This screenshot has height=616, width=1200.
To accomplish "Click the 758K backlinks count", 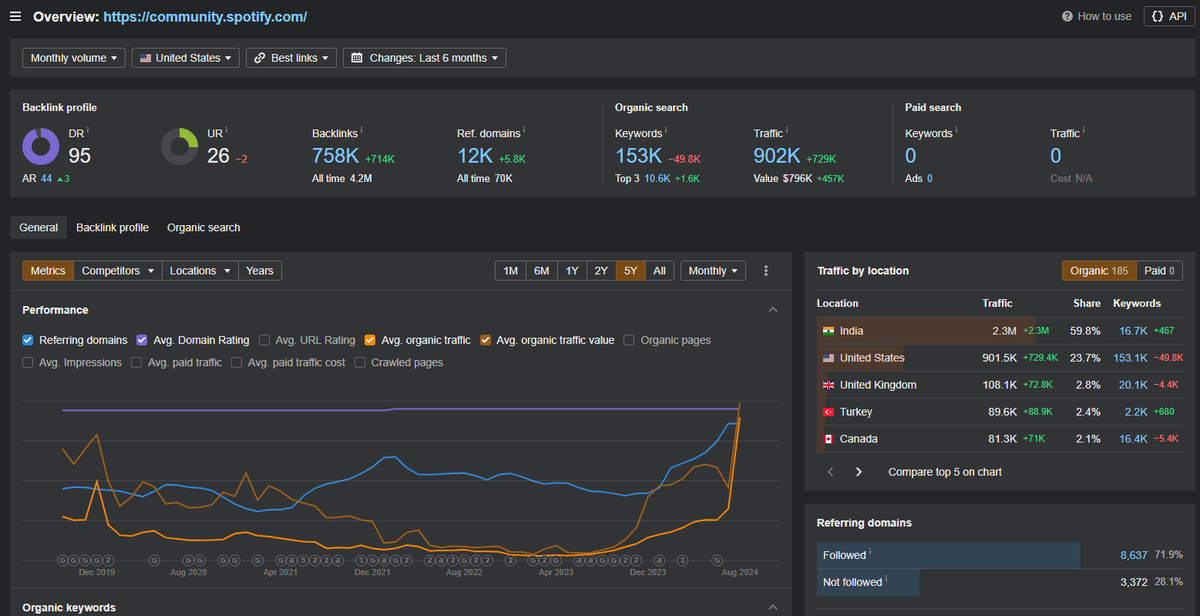I will pos(336,156).
